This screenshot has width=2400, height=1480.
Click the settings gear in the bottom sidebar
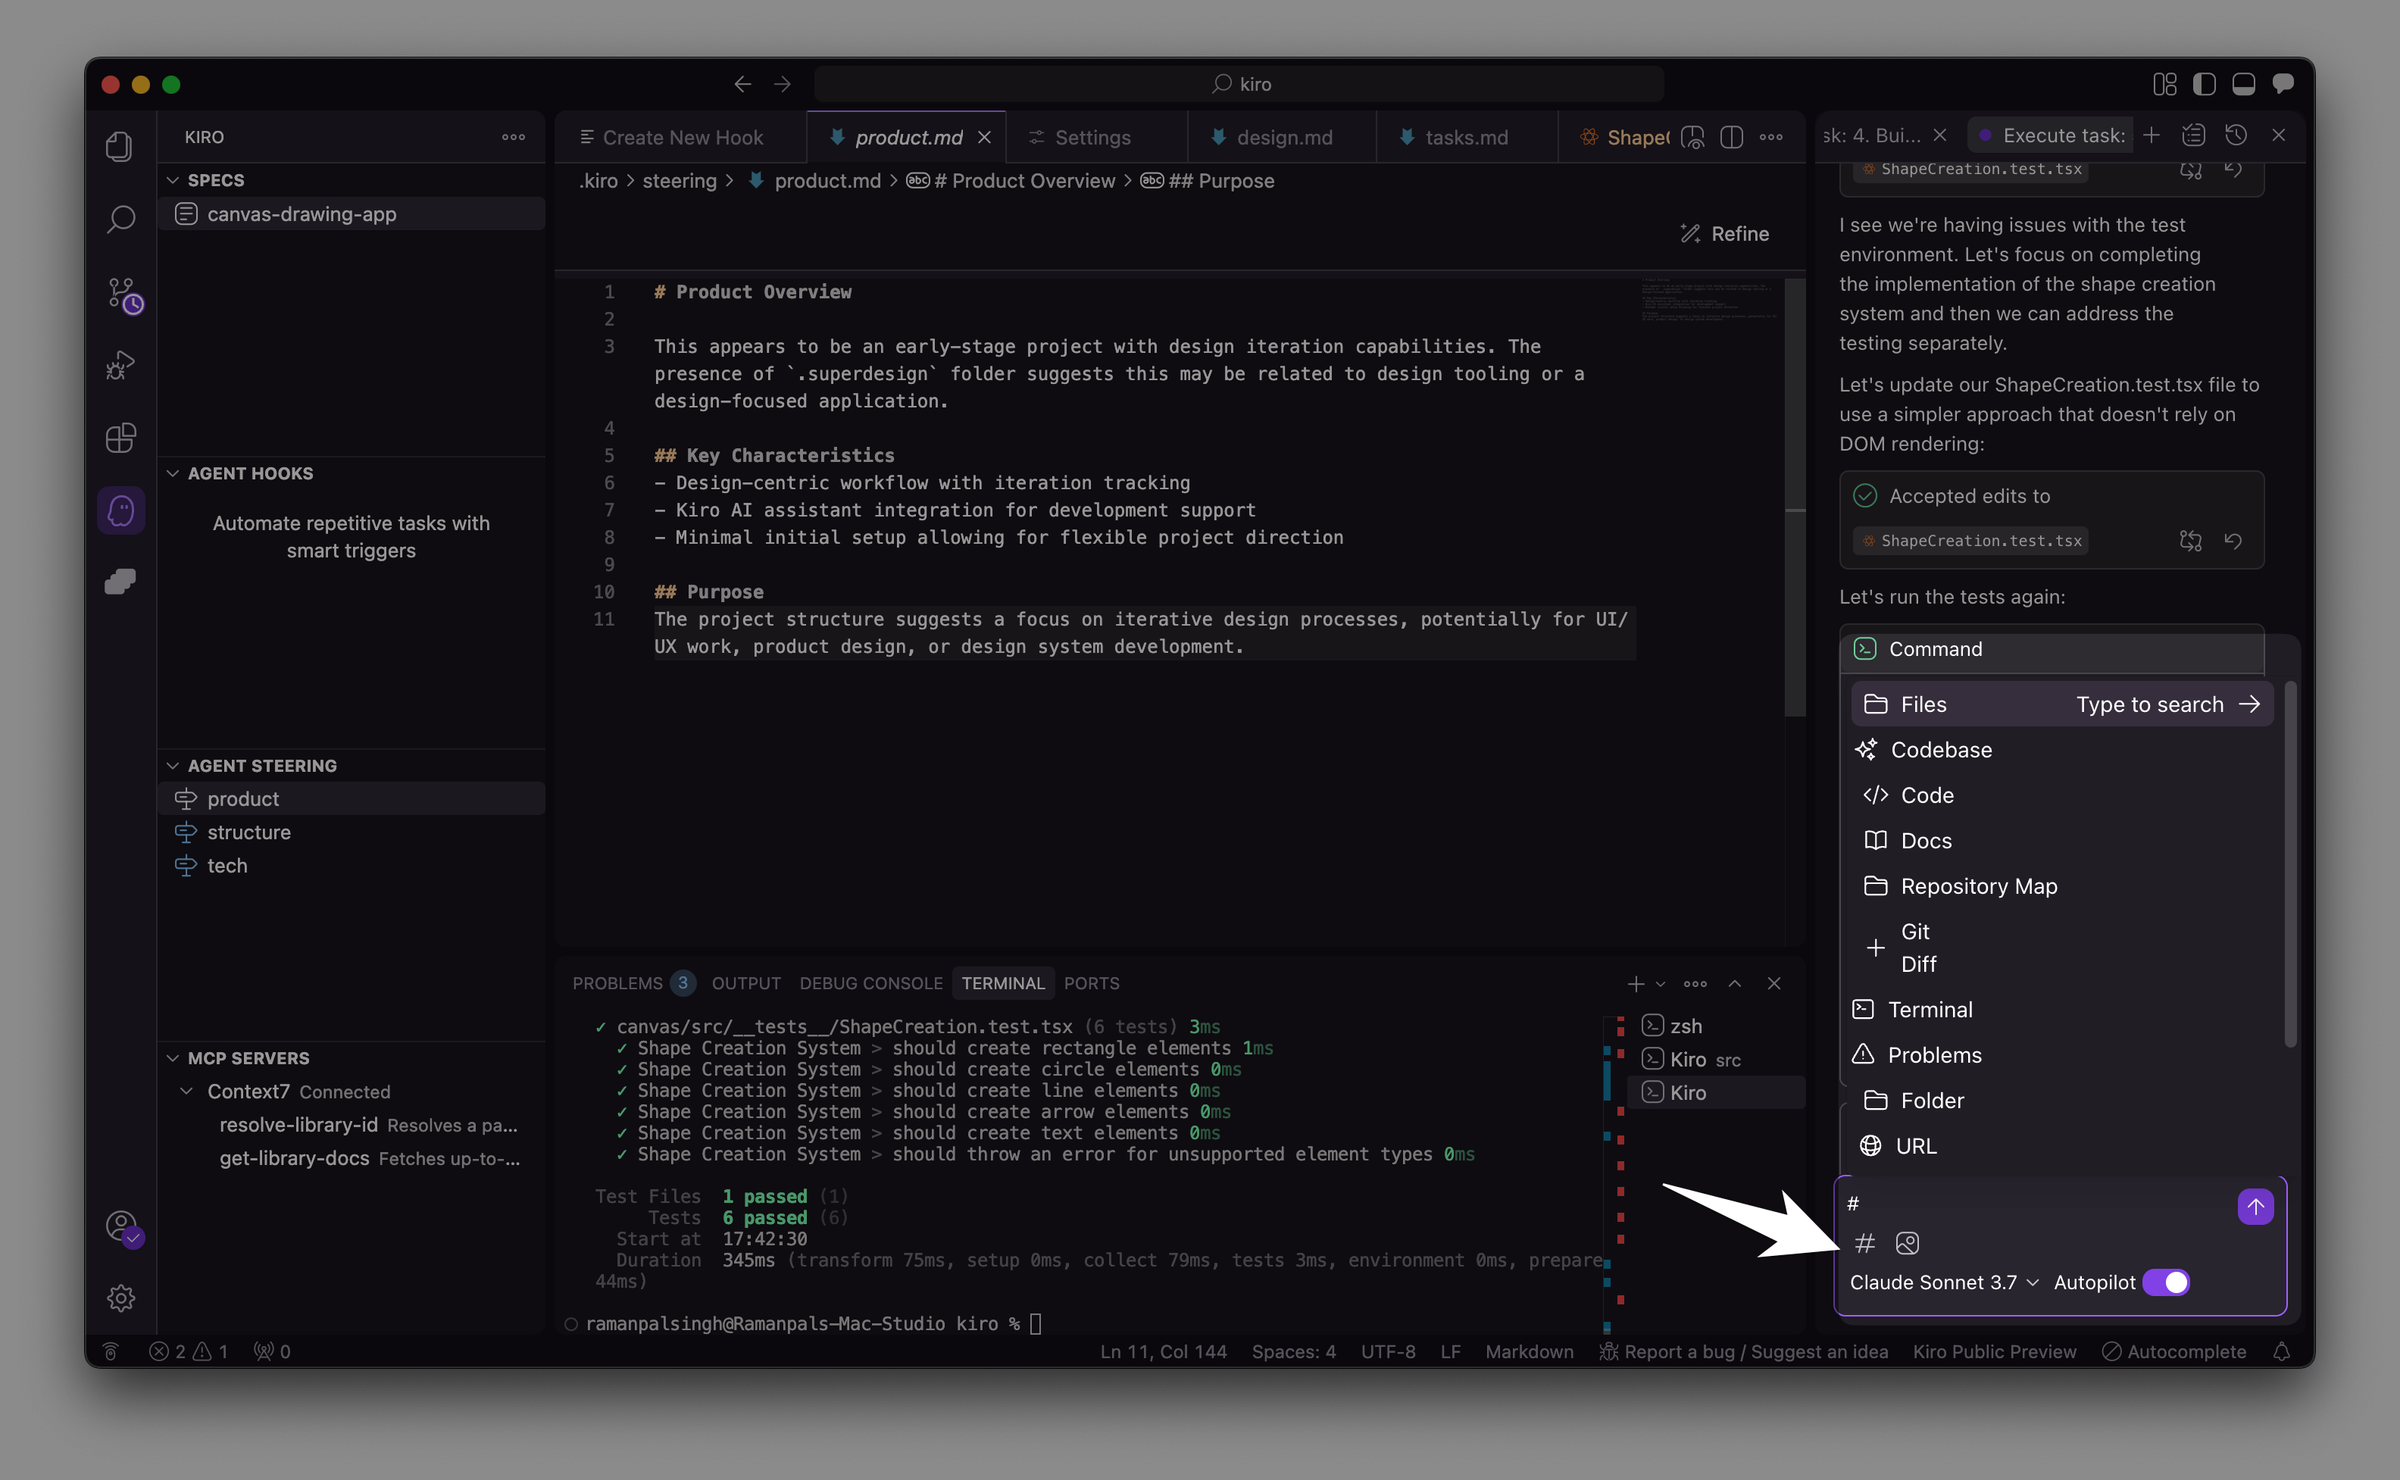click(x=120, y=1297)
